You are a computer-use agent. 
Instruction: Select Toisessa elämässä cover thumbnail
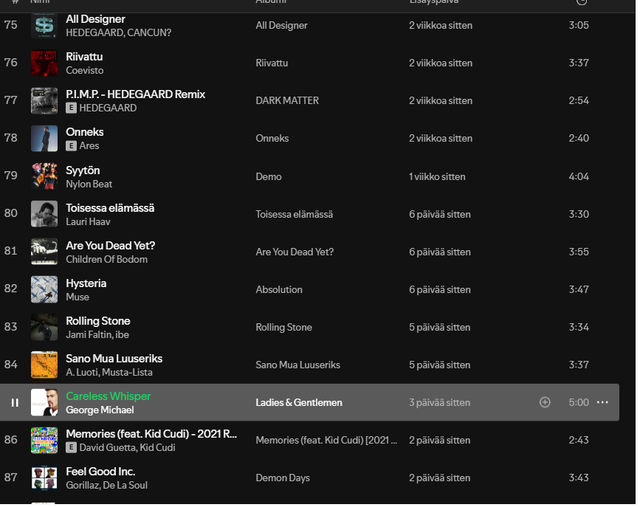point(44,214)
